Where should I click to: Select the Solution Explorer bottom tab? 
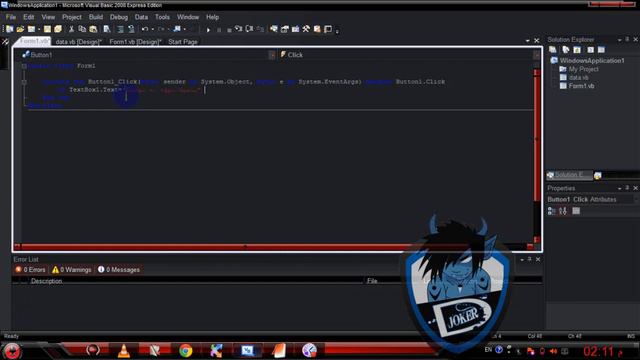click(569, 175)
